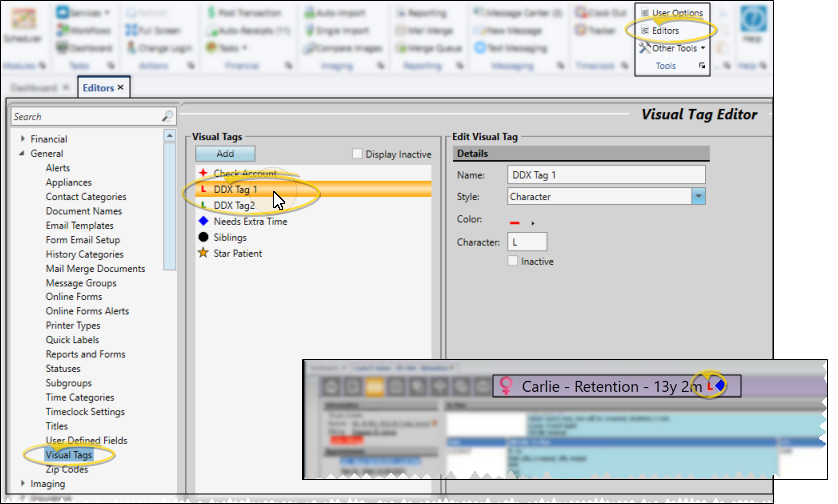Select the blue diamond Needs Extra Time tag
The image size is (838, 504).
click(x=204, y=221)
